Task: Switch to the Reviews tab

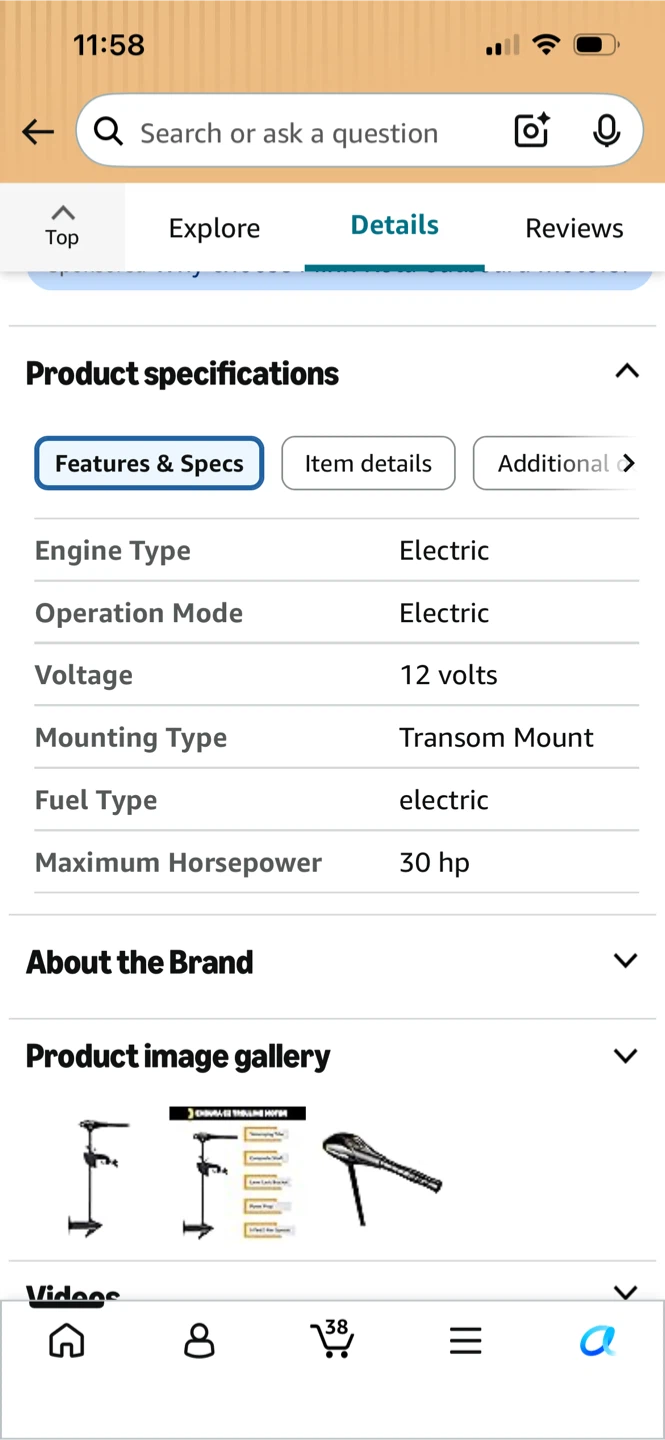Action: (x=574, y=228)
